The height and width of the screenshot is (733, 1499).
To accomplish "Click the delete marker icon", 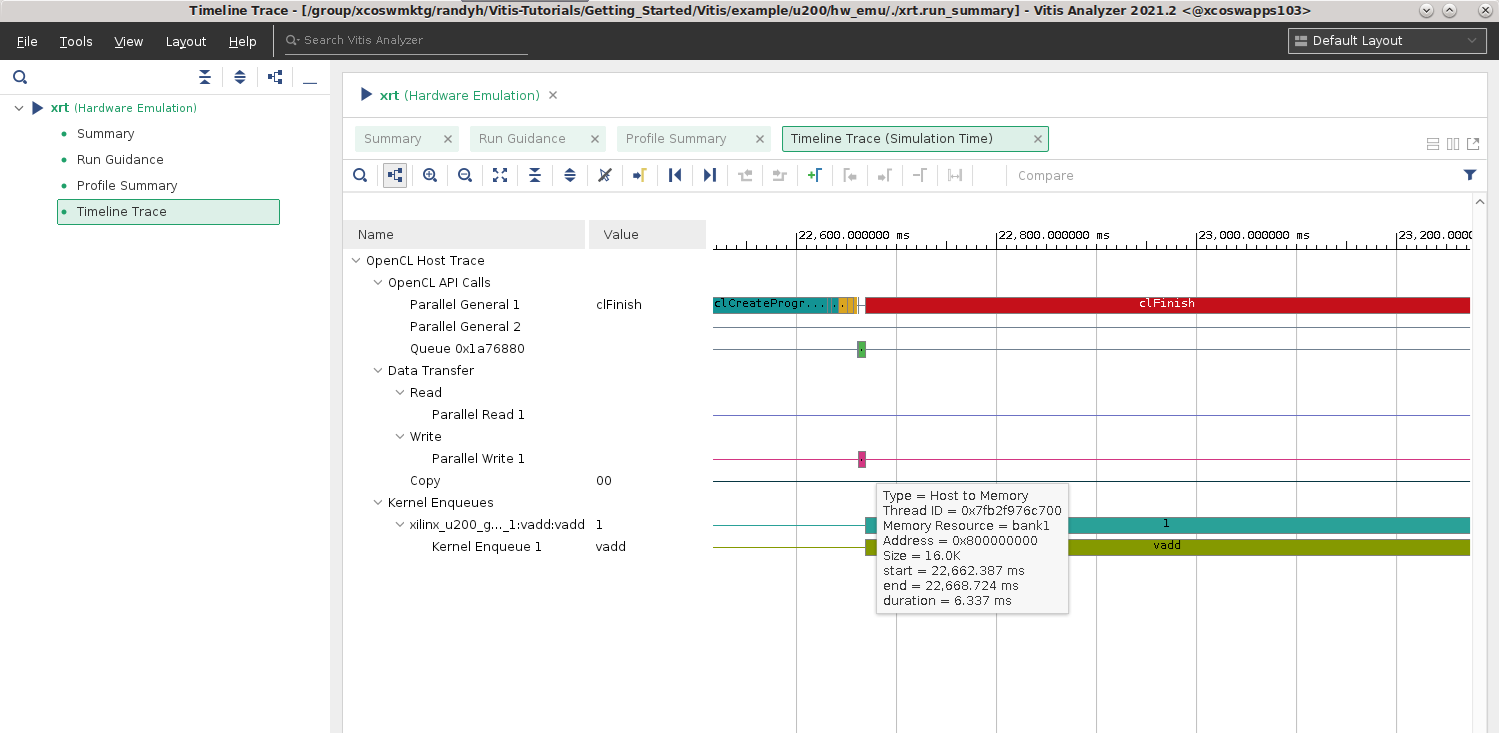I will pos(920,175).
